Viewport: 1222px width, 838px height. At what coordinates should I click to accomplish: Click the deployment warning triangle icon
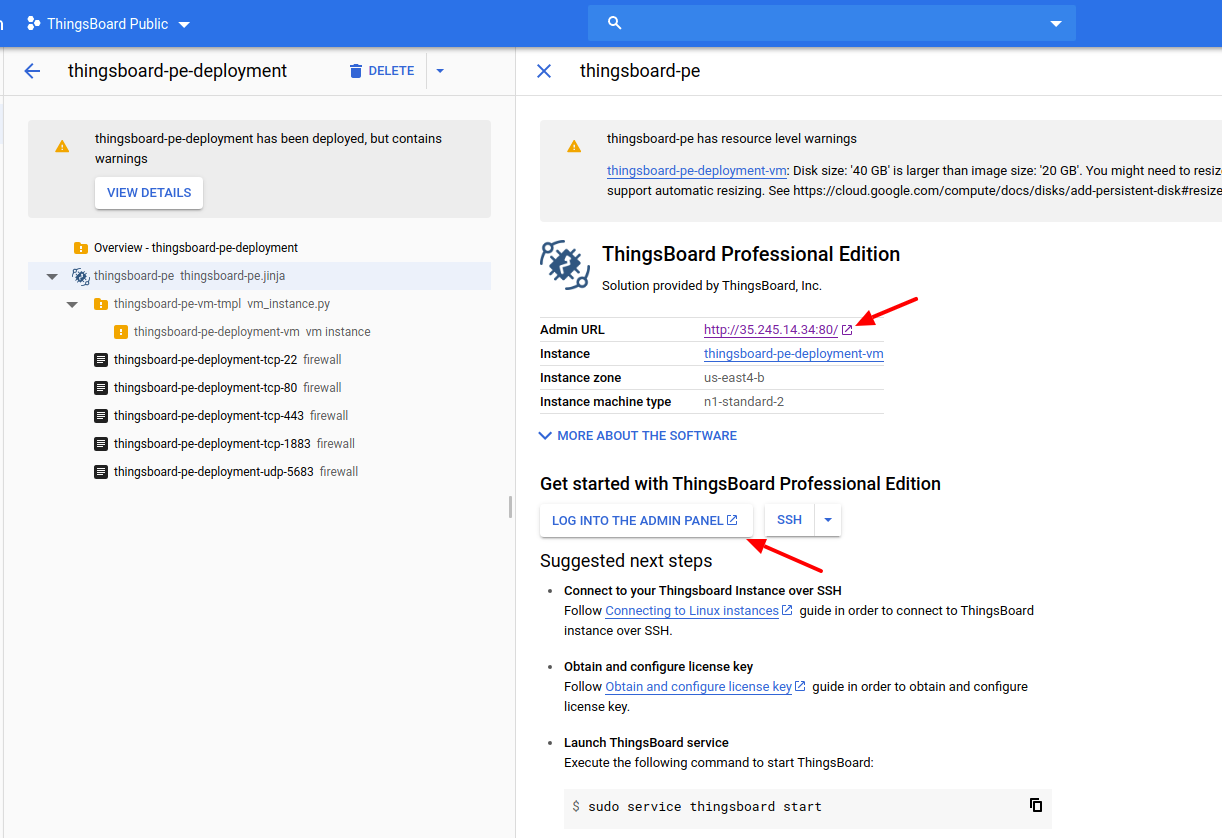[x=62, y=146]
